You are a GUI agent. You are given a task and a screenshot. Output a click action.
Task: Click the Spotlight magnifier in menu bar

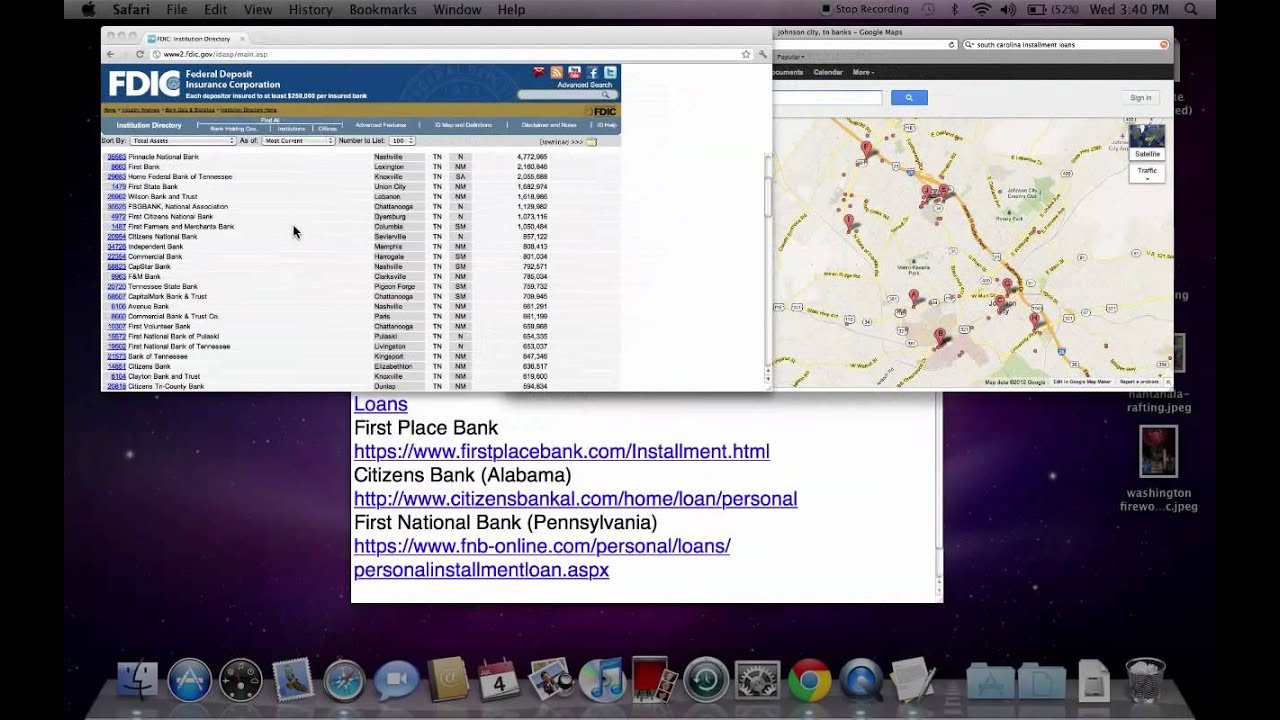pos(1191,9)
